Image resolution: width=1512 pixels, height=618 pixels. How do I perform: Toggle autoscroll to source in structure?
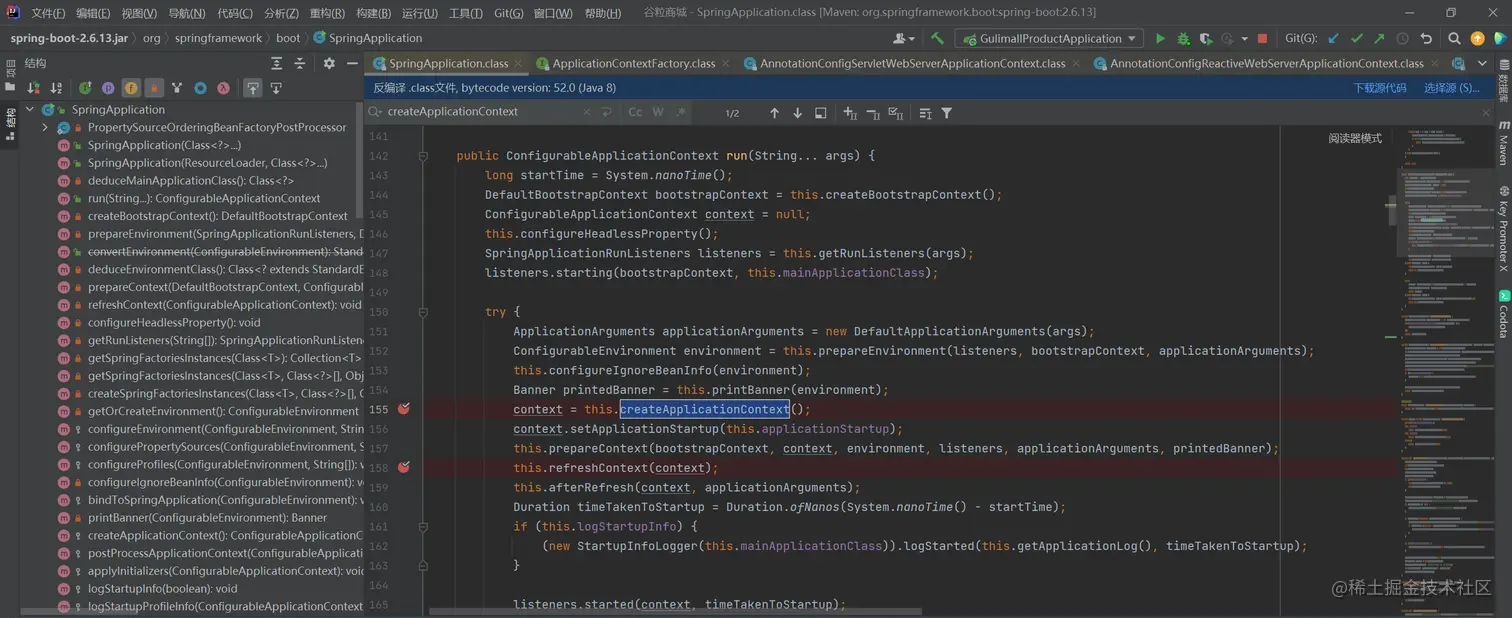point(253,88)
